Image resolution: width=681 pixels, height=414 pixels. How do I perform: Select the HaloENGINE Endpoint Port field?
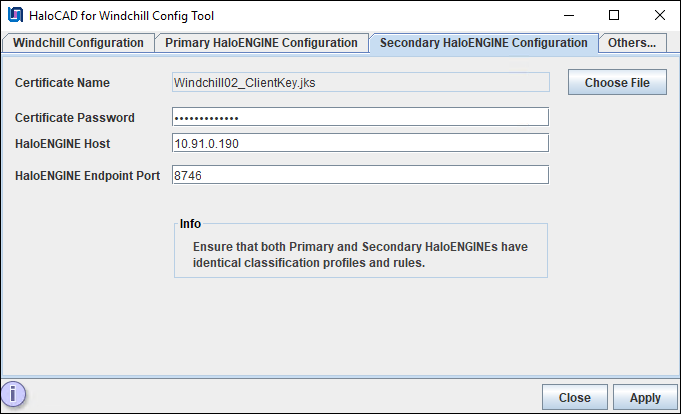(x=360, y=175)
